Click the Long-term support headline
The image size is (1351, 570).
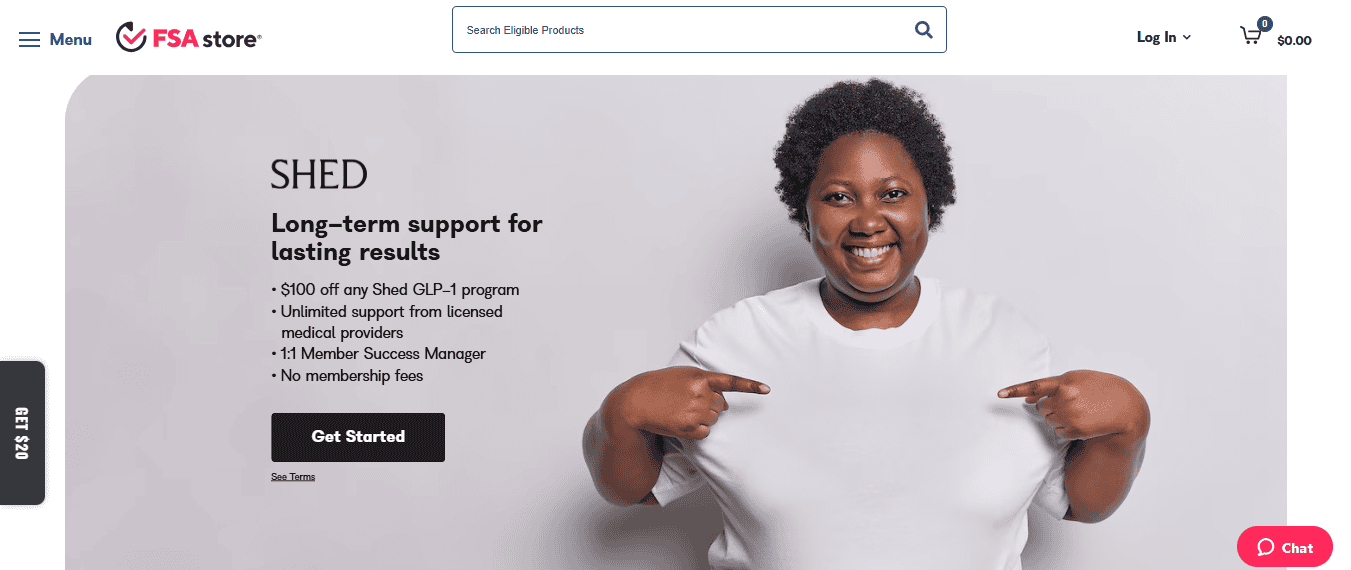(x=407, y=237)
